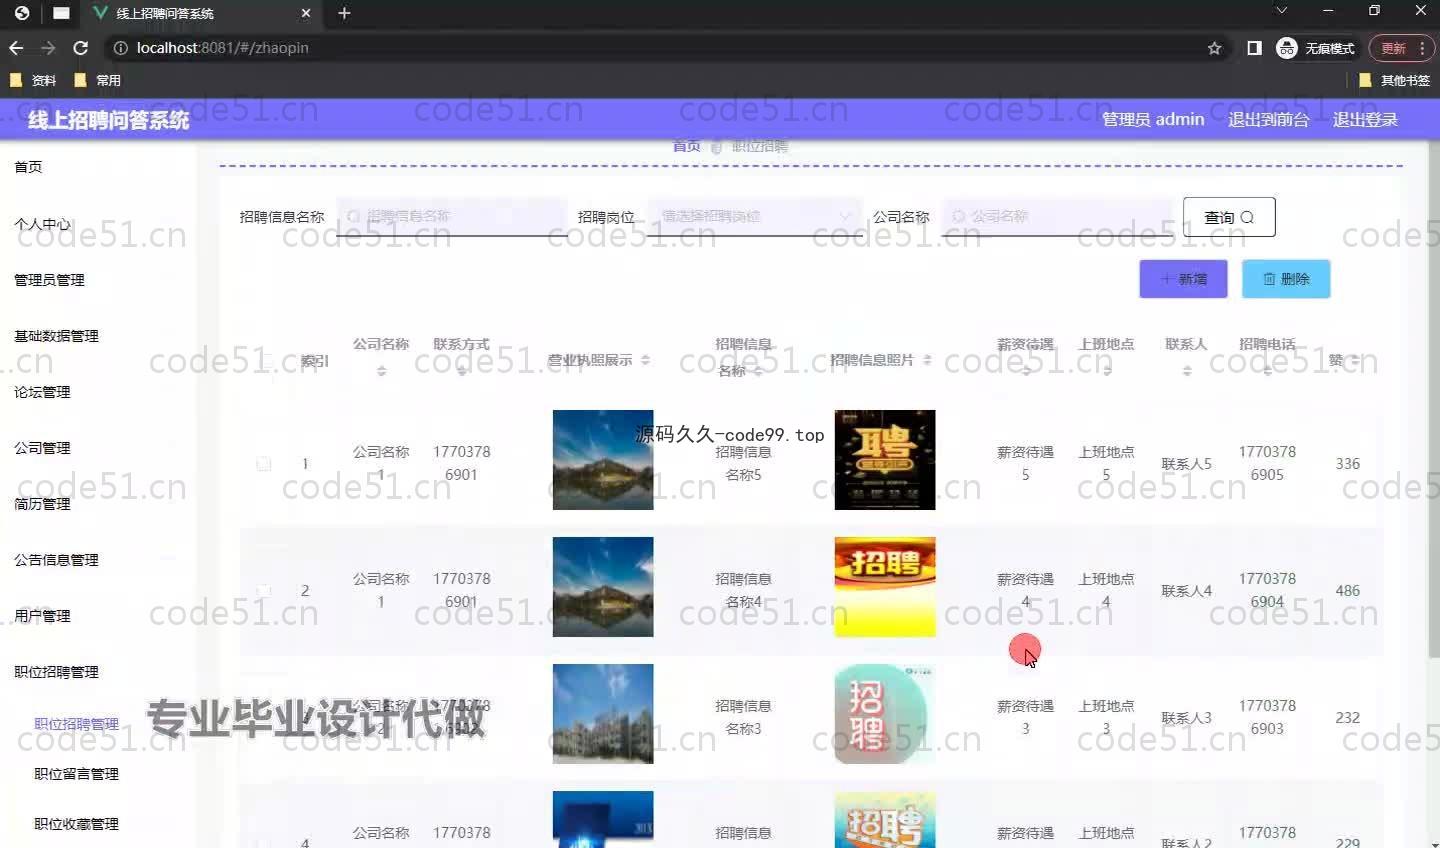The image size is (1440, 848).
Task: Open the 常用 bookmark folder
Action: point(97,80)
